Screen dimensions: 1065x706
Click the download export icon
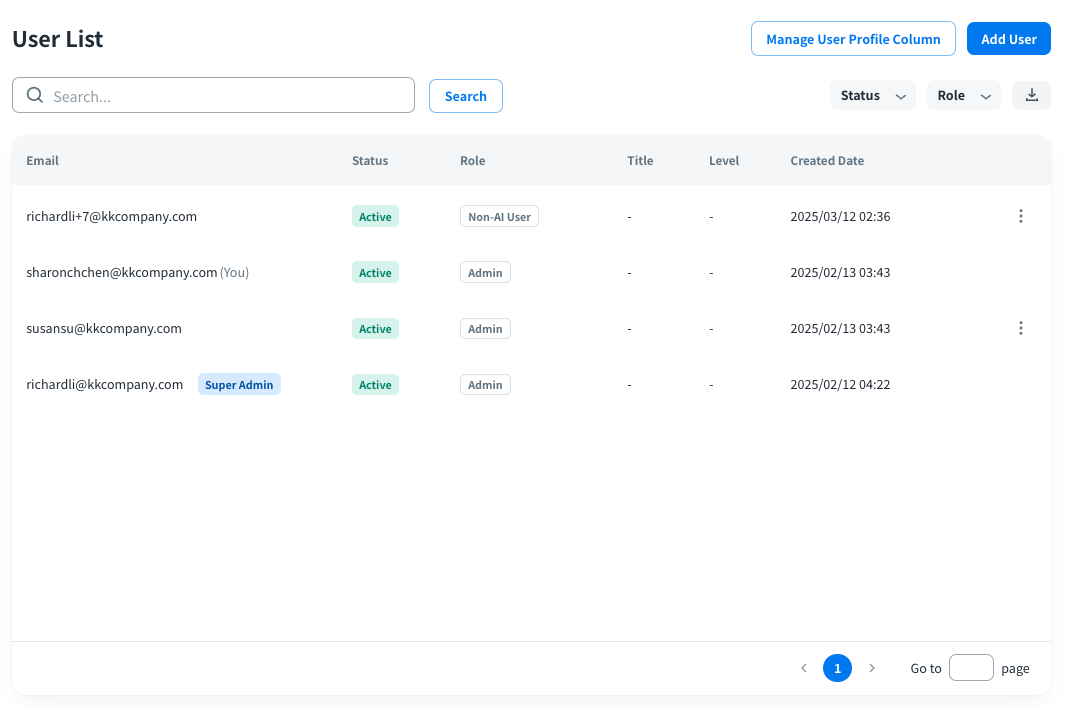(1031, 95)
